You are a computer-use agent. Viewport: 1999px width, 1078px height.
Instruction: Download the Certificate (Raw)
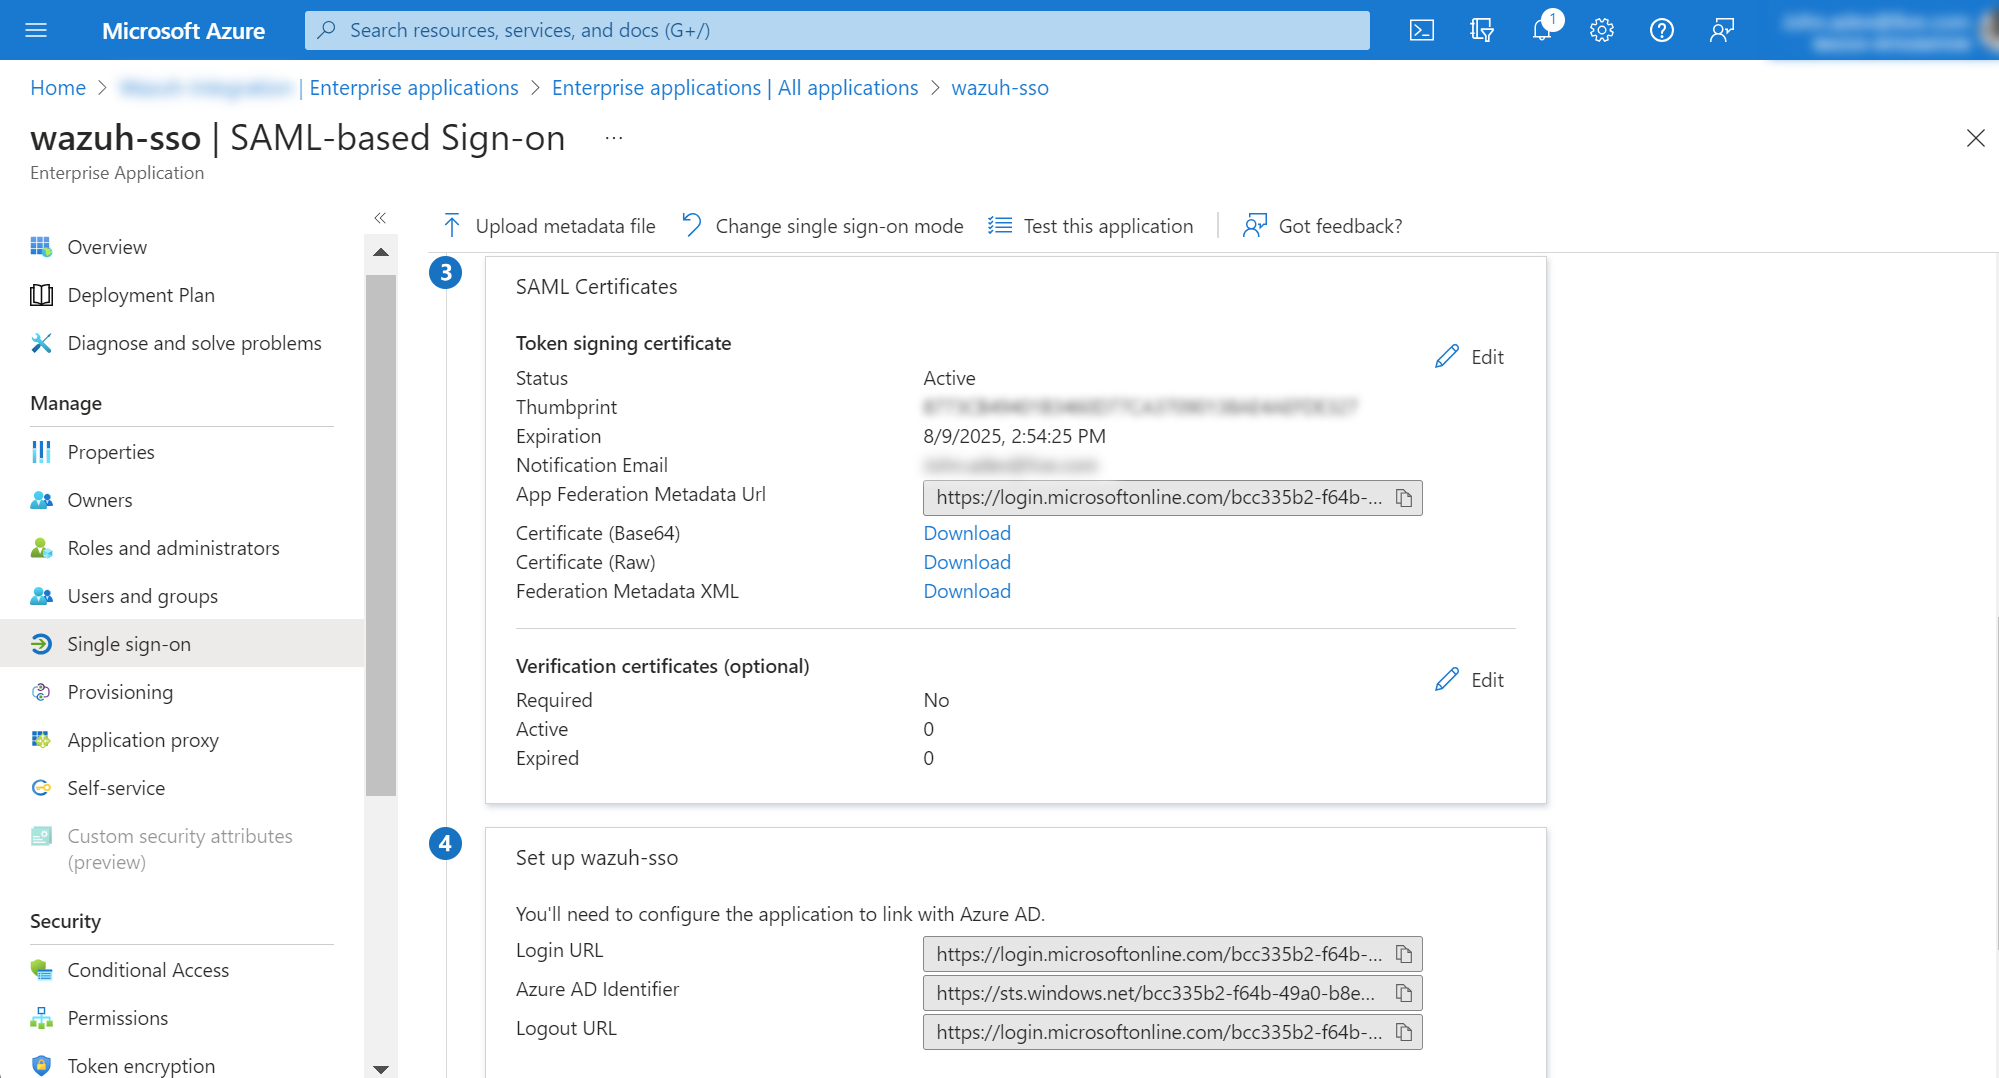pos(967,562)
